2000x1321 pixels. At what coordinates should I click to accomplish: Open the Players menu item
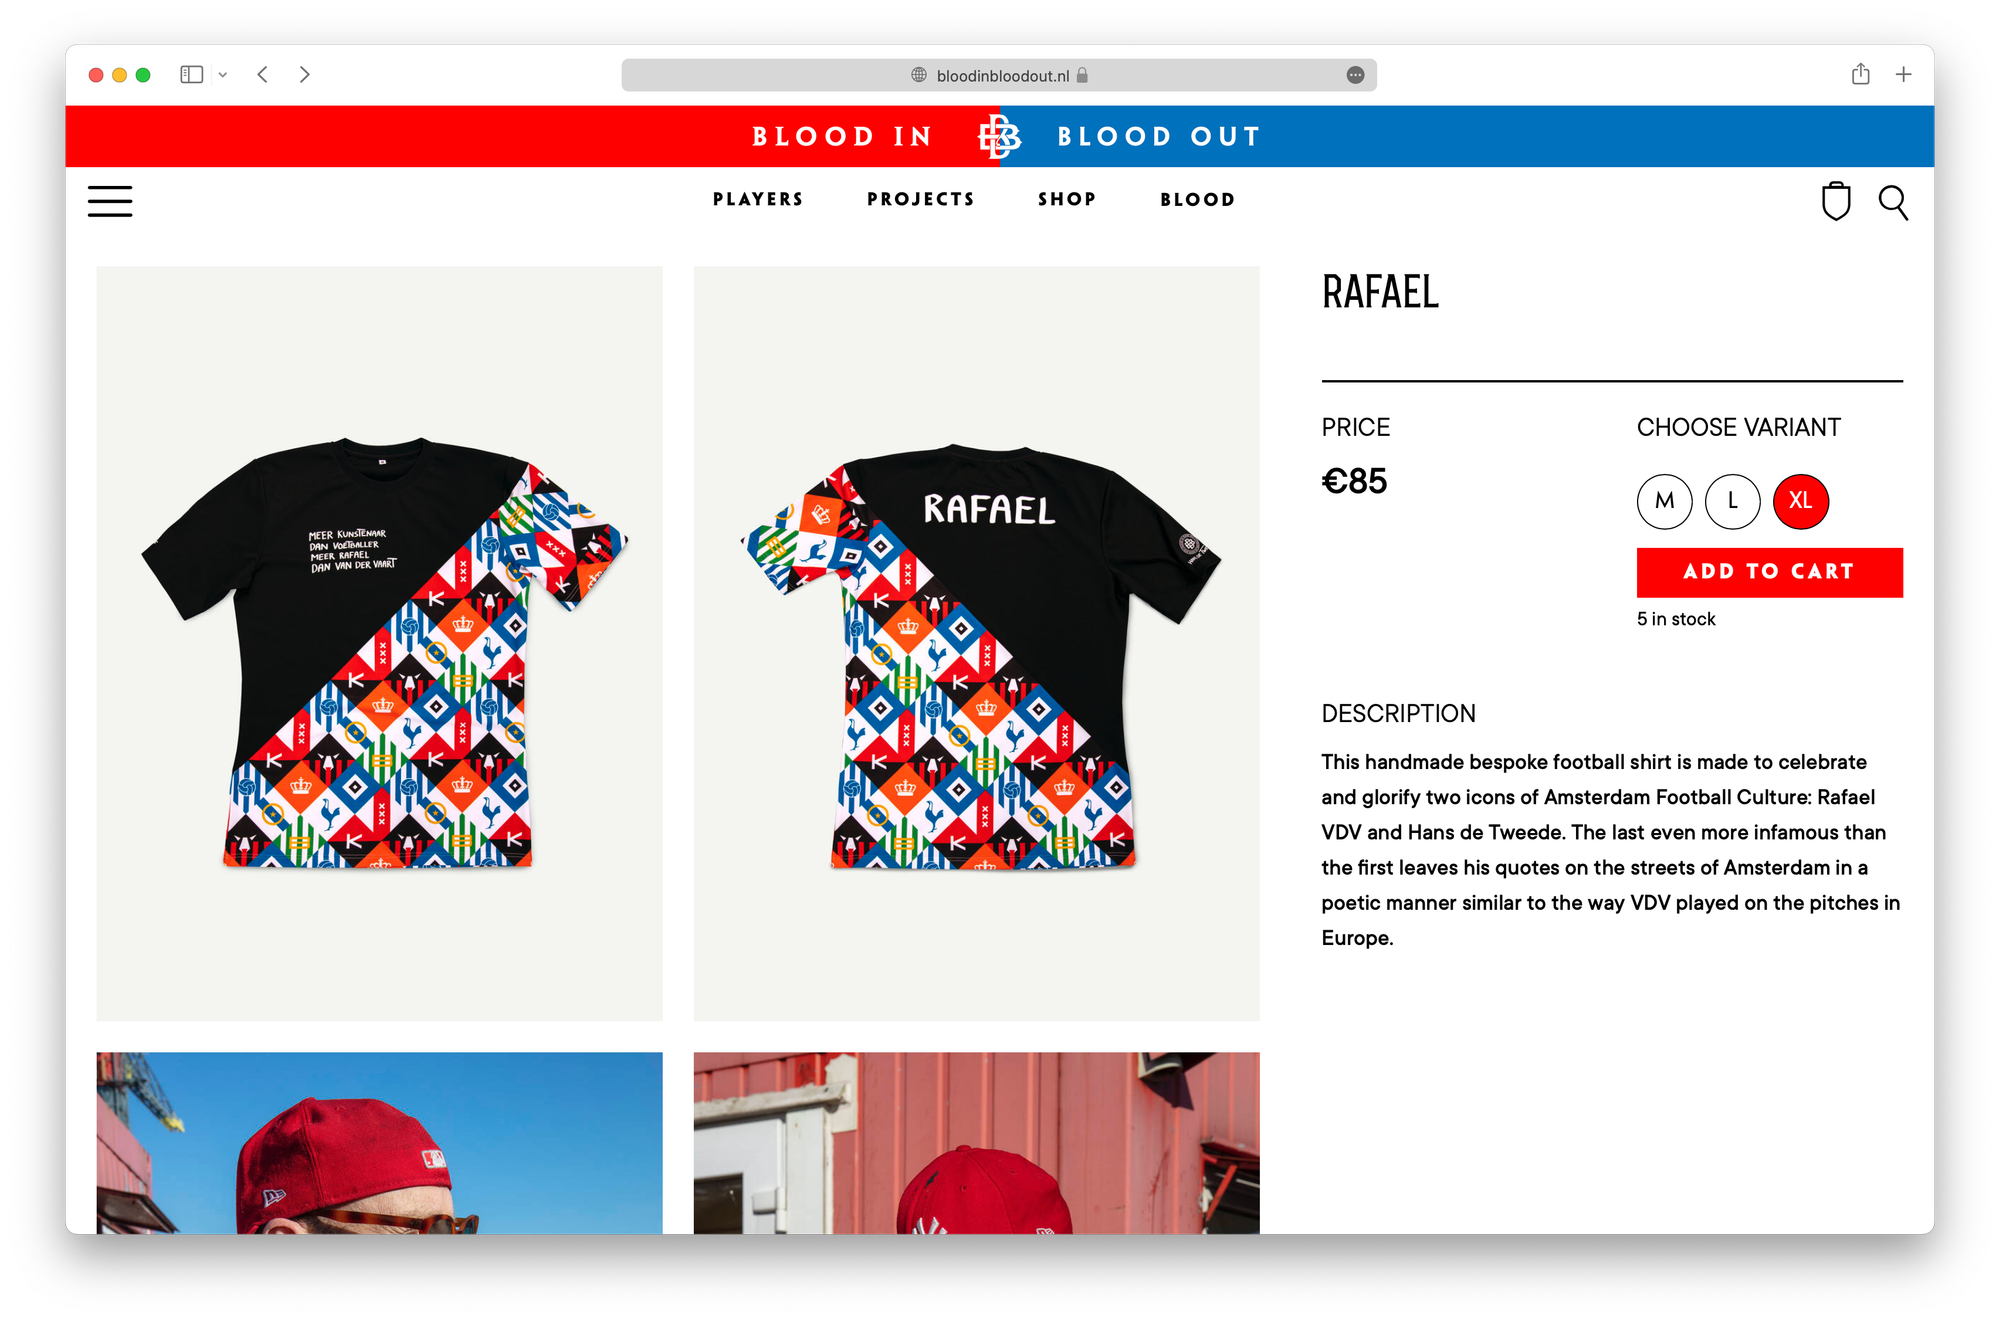click(x=758, y=199)
